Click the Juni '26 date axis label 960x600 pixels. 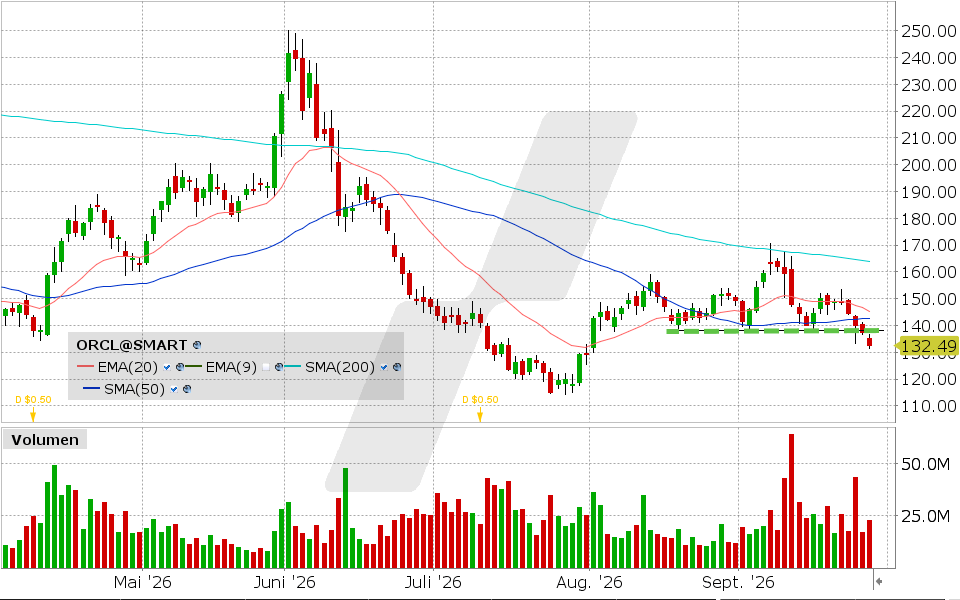pyautogui.click(x=285, y=582)
